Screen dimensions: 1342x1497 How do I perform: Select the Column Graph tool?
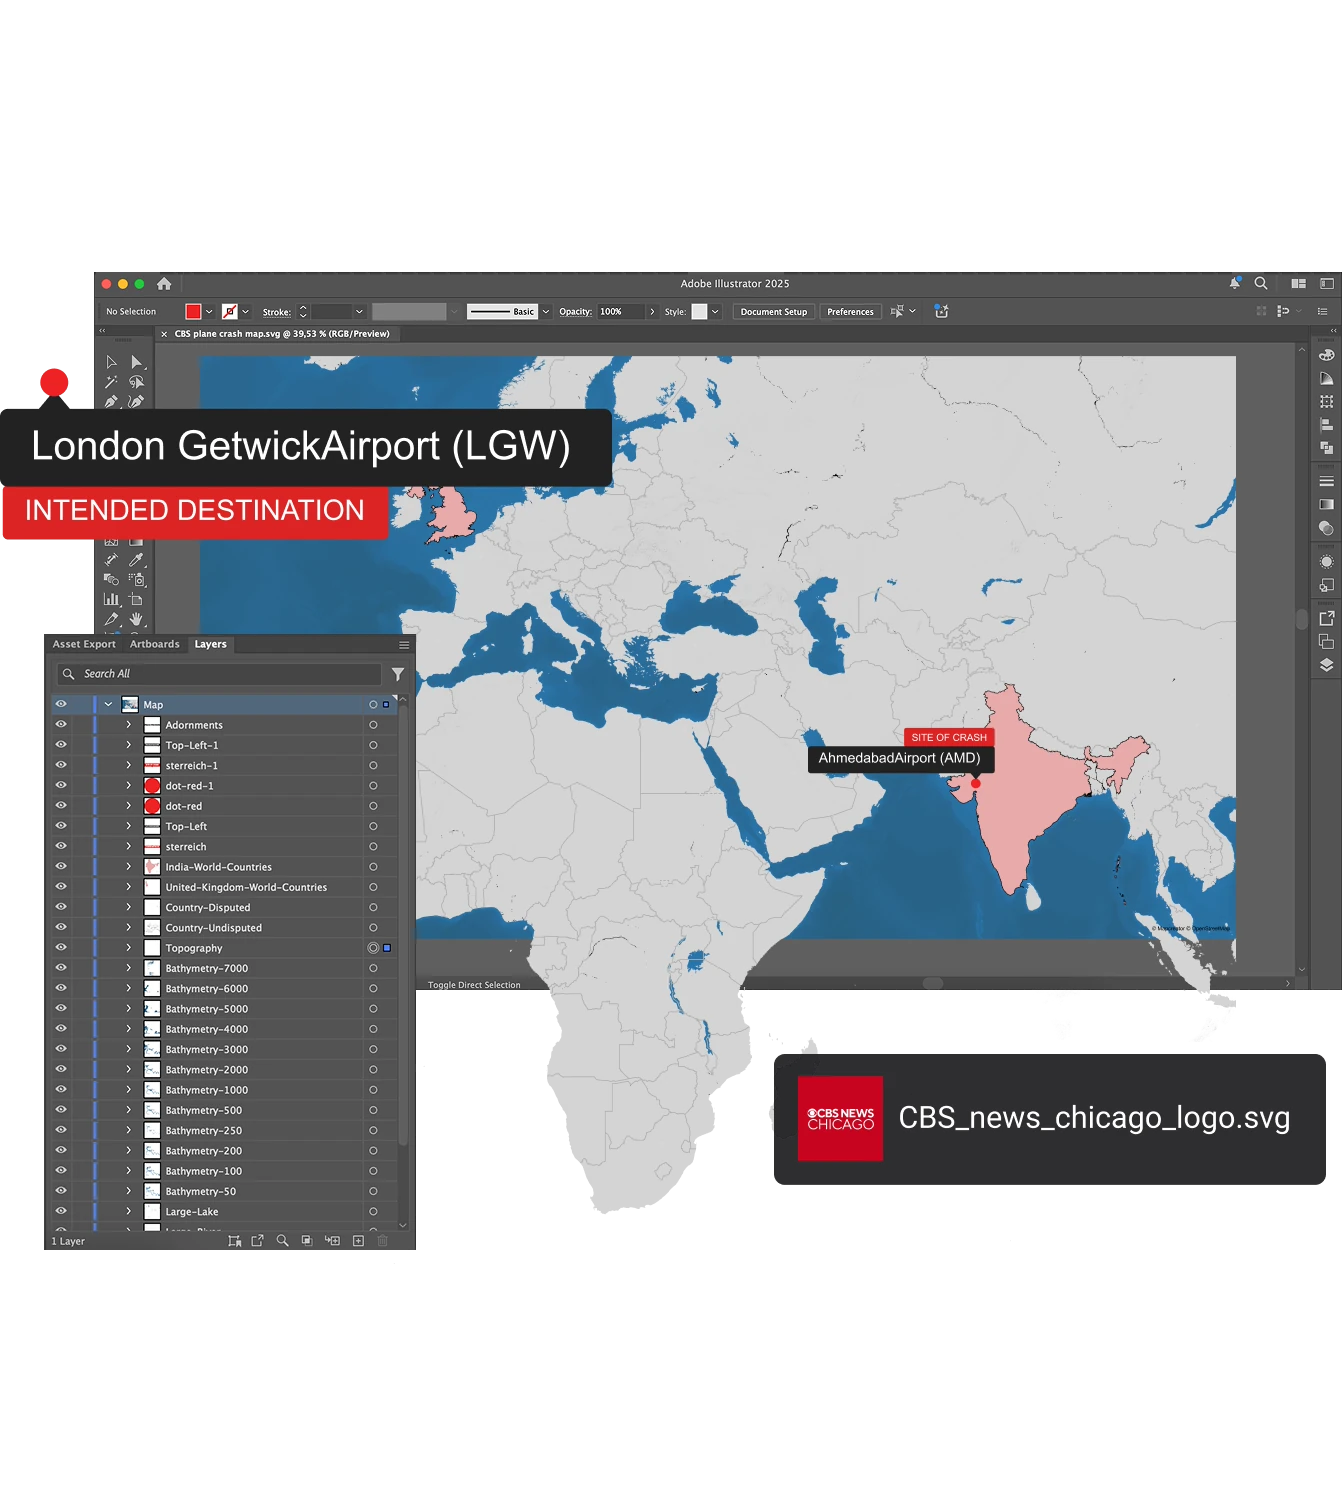(x=111, y=600)
